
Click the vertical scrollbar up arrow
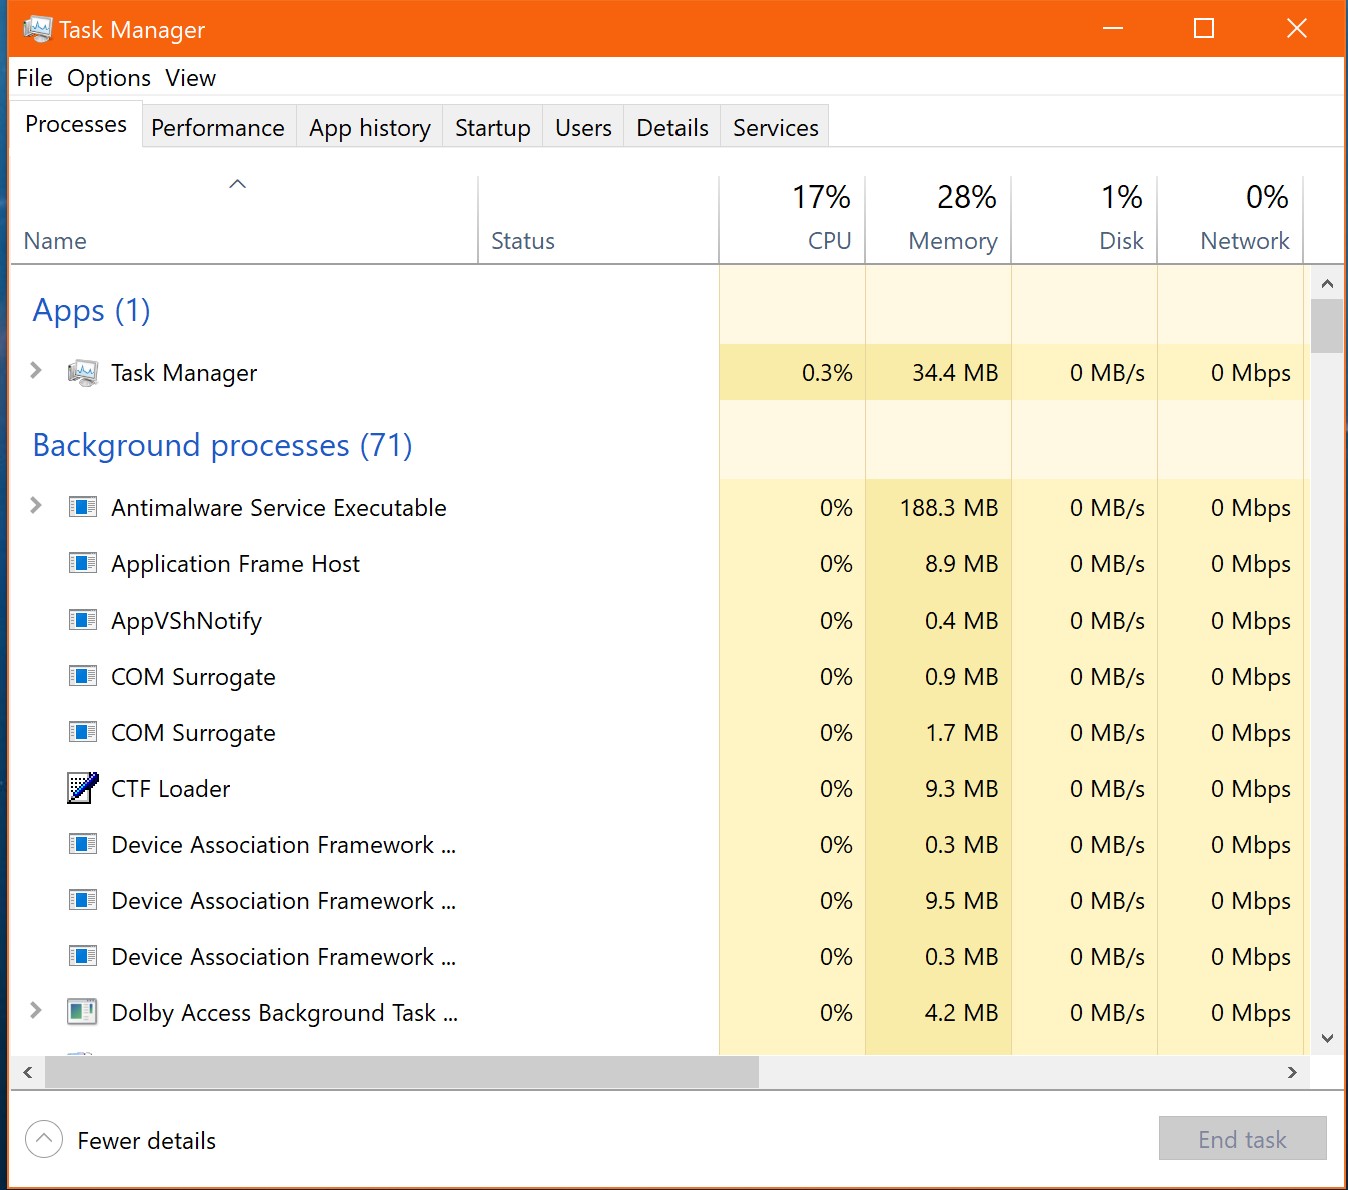(x=1327, y=284)
